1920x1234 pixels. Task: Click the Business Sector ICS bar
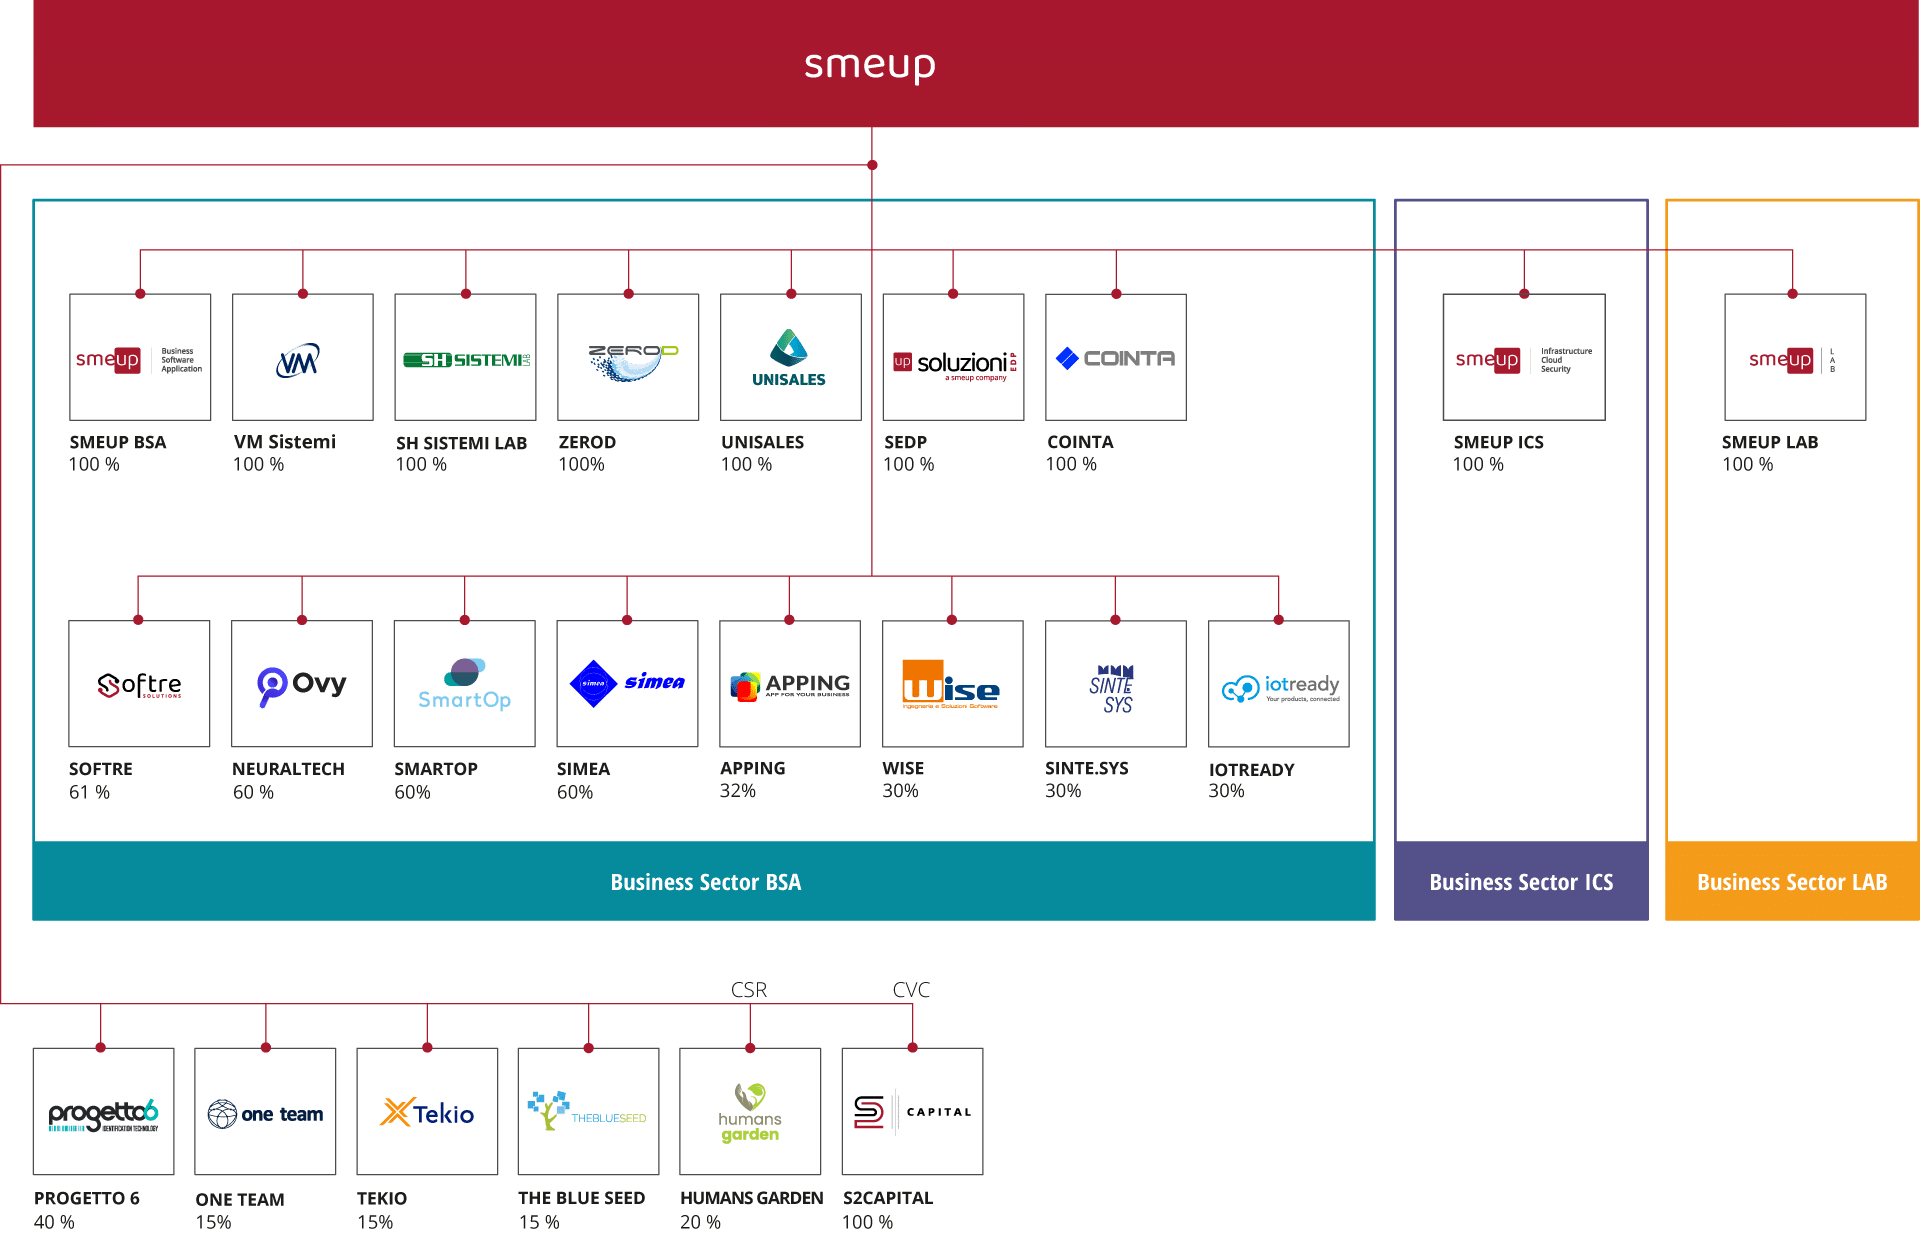(x=1521, y=881)
